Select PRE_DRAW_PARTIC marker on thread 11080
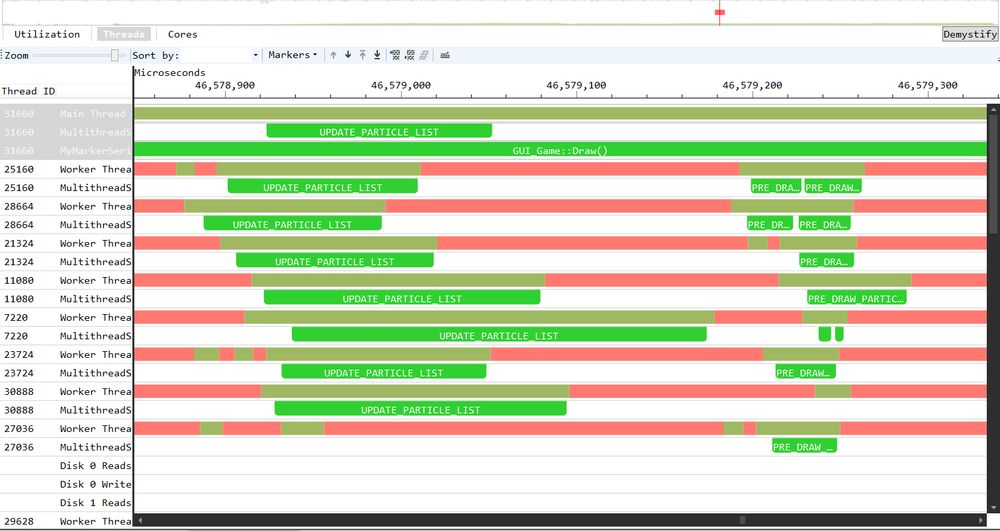 click(x=857, y=298)
